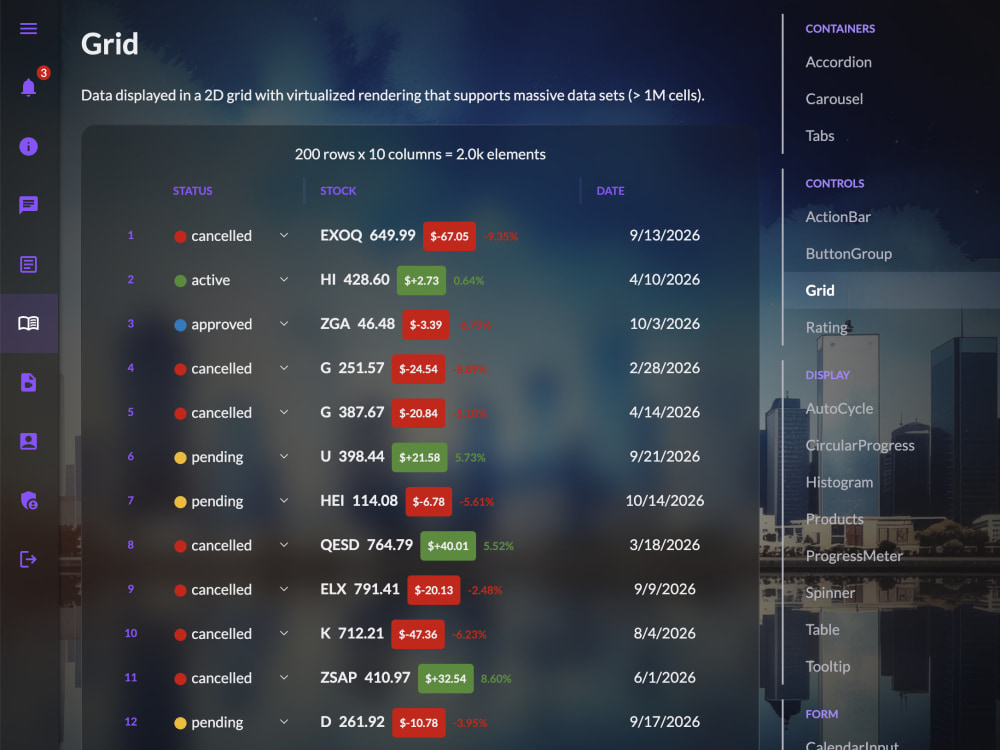Expand status dropdown in row 11
Screen dimensions: 1000x750
point(284,677)
